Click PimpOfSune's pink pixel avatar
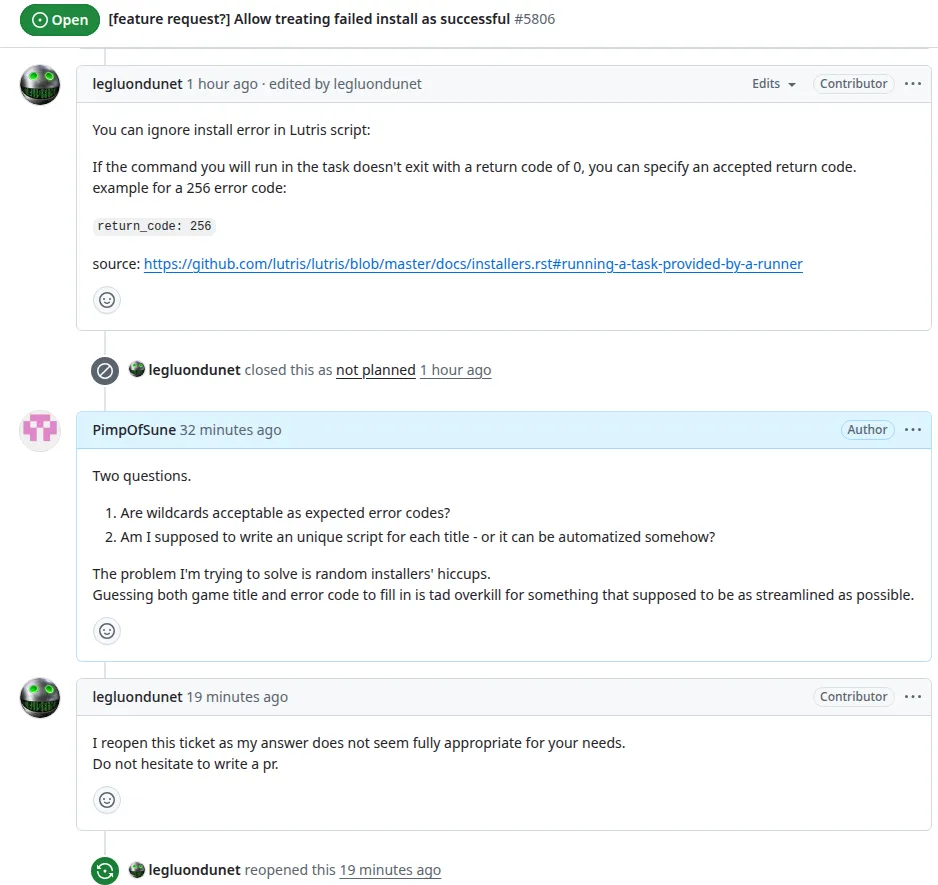Viewport: 938px width, 885px height. coord(40,430)
